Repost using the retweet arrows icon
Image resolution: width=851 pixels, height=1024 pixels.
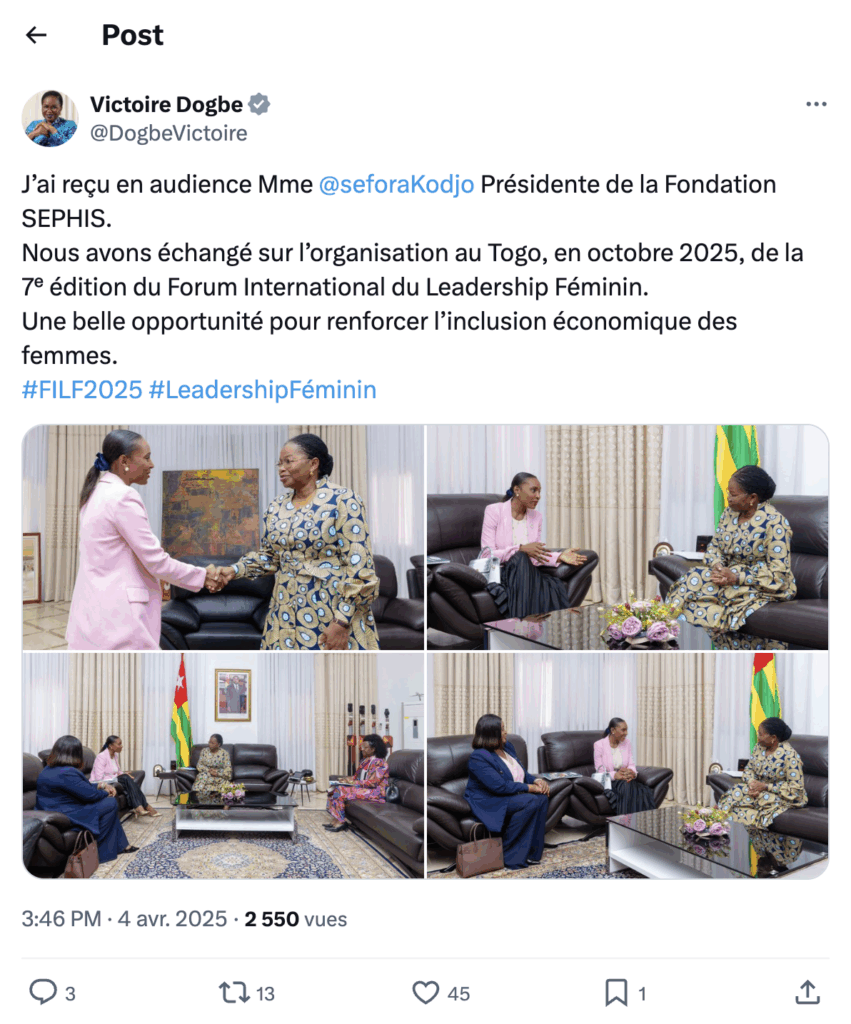click(x=234, y=993)
